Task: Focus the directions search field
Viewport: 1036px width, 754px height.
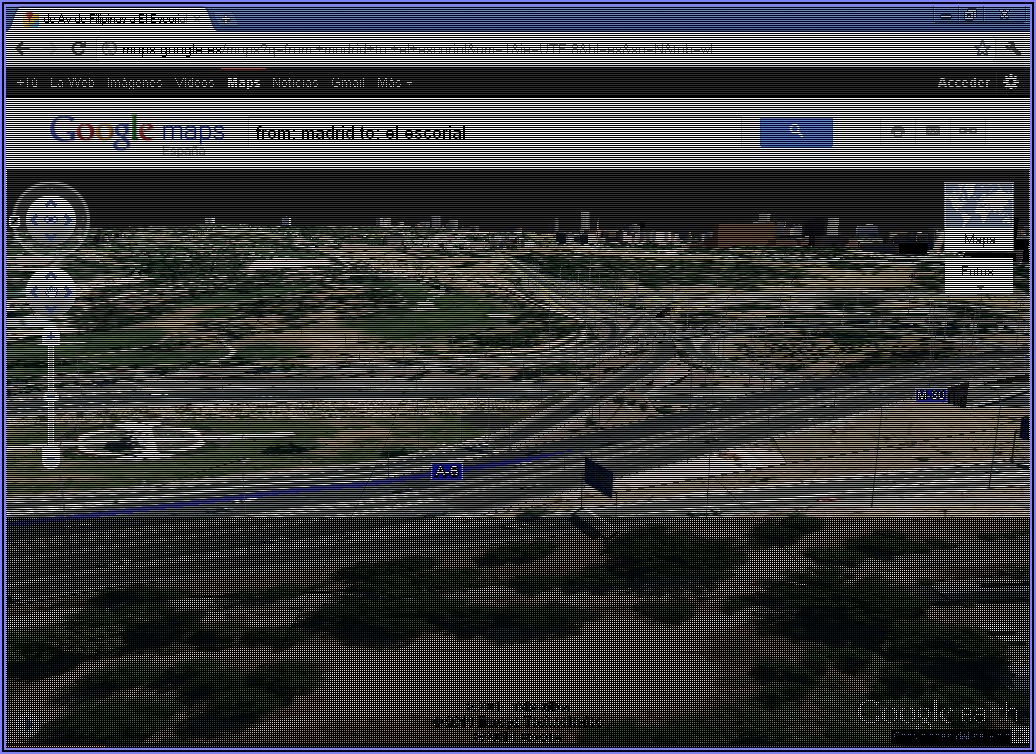Action: coord(495,132)
